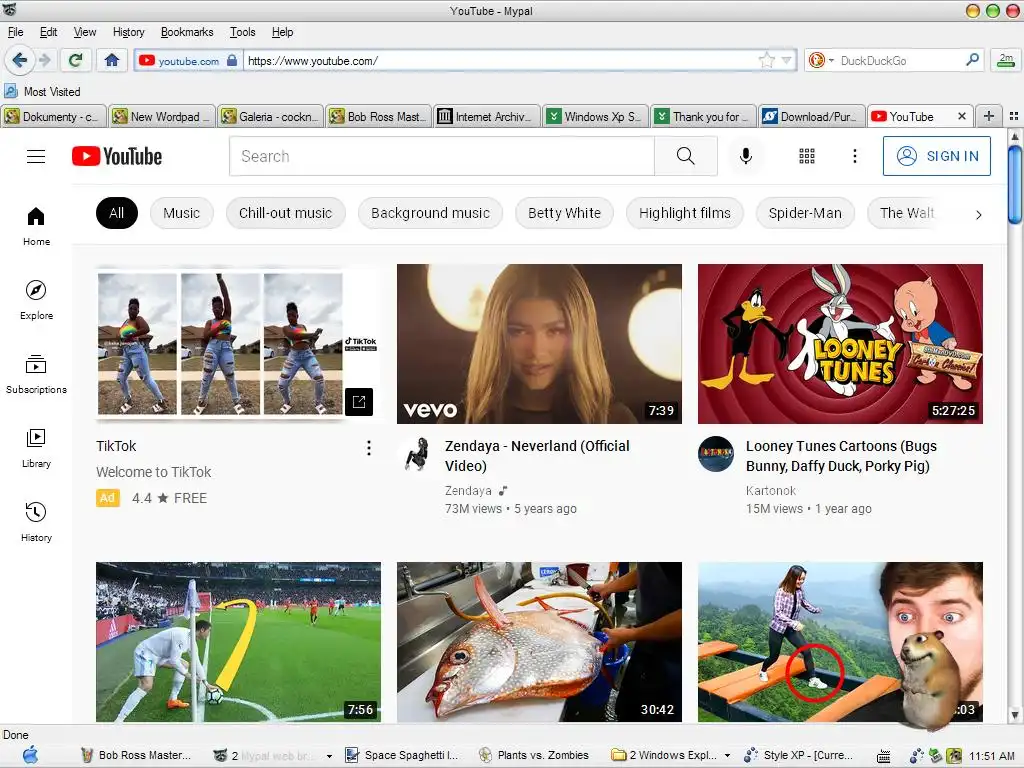Select the Background music filter chip
This screenshot has width=1024, height=768.
(x=430, y=213)
